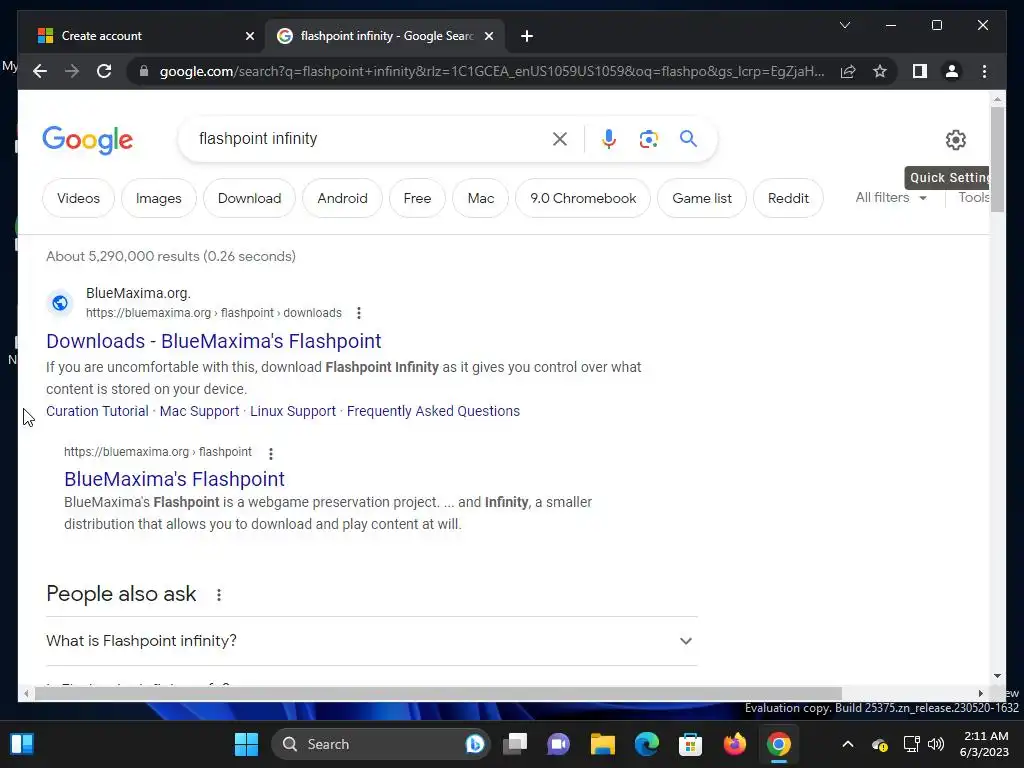Reload the page with the refresh icon
Viewport: 1024px width, 768px height.
click(104, 71)
